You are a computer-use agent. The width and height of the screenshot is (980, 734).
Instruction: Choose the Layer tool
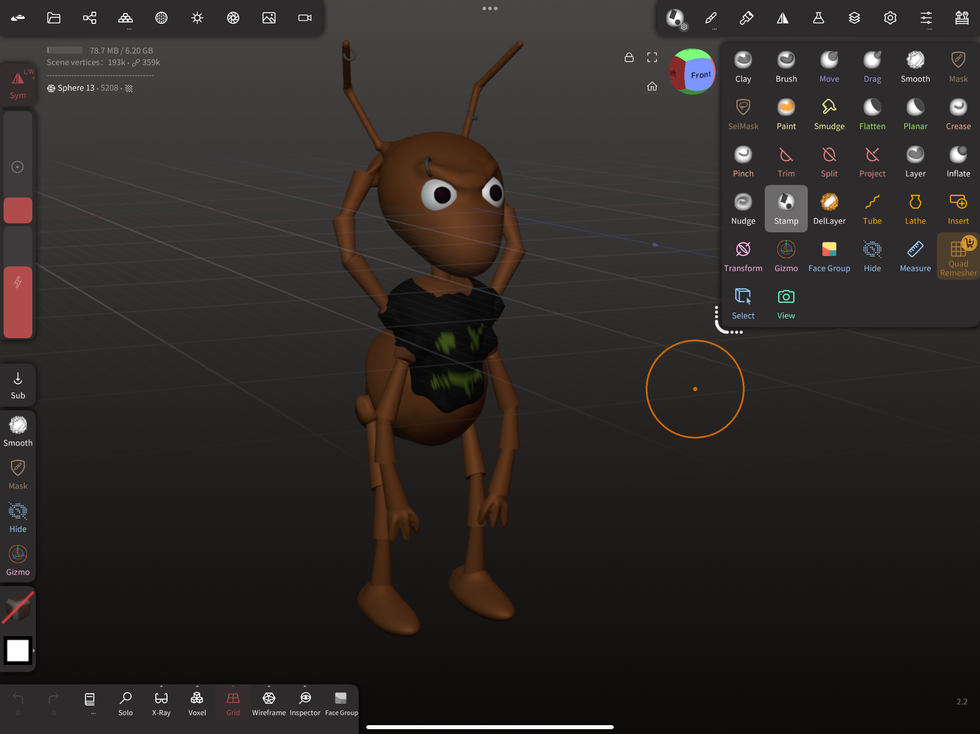pos(916,161)
